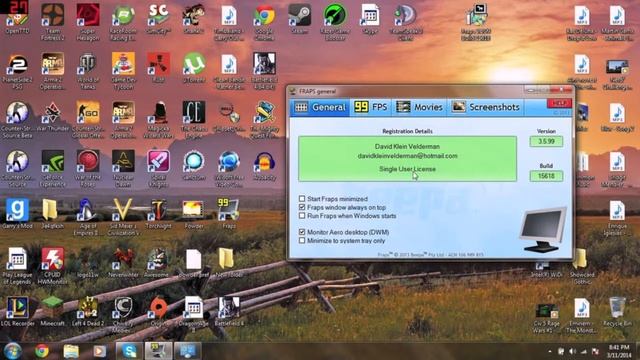Open the Rust desktop shortcut
This screenshot has width=640, height=360.
[158, 67]
